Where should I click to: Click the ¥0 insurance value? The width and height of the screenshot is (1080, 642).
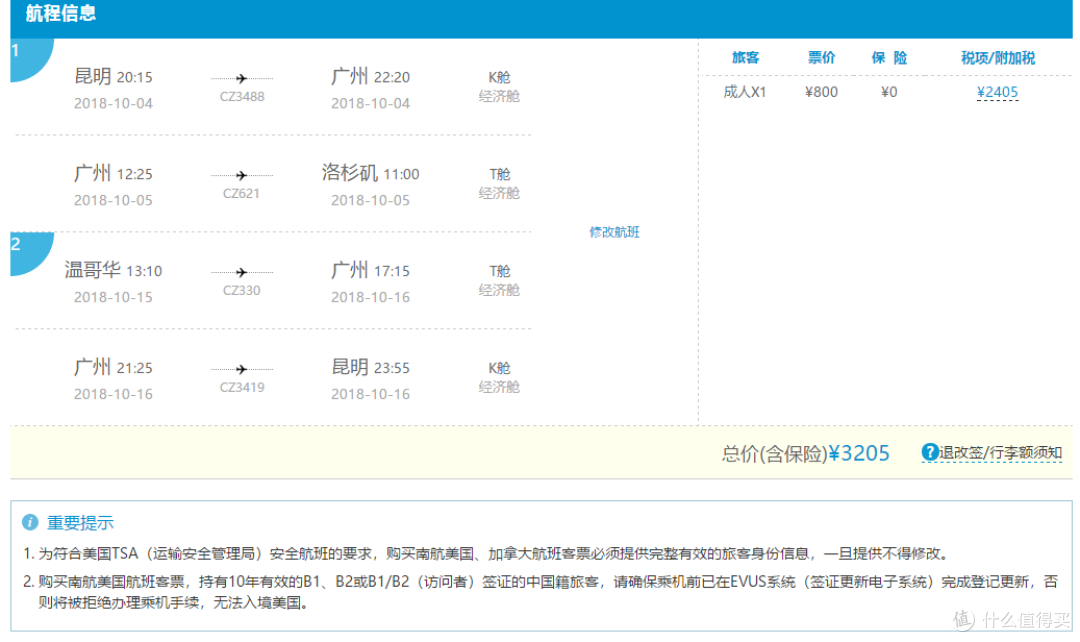click(x=889, y=92)
